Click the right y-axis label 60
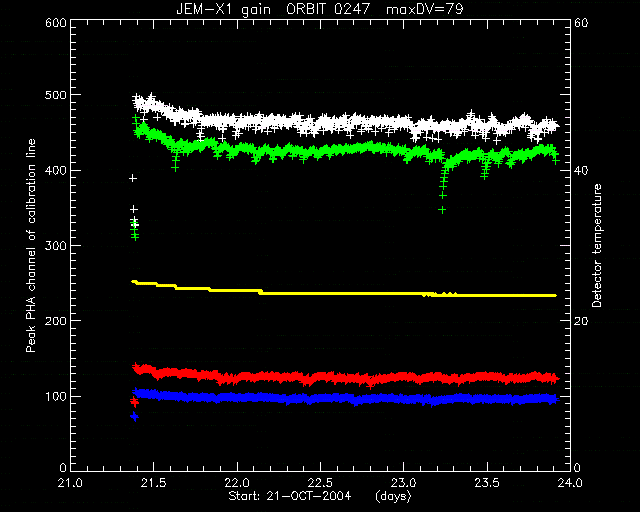 coord(581,22)
